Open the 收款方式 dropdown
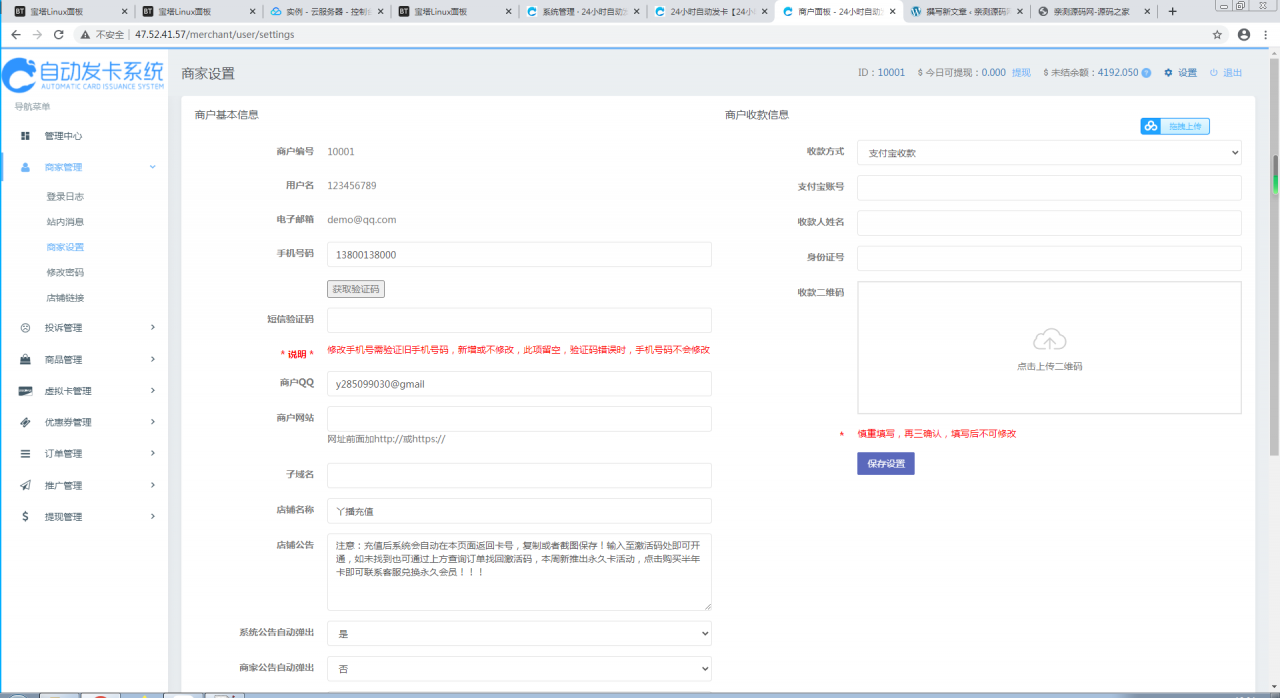Screen dimensions: 1280x698 click(1049, 153)
